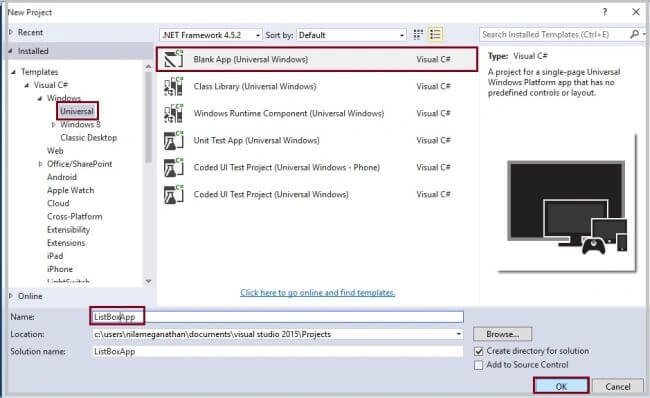Collapse the Visual C# tree node
Screen dimensions: 650x398
[27, 85]
